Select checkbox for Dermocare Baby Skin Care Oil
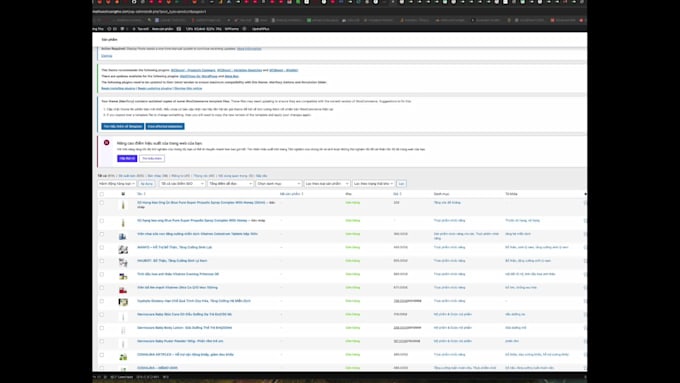This screenshot has width=680, height=383. click(102, 314)
